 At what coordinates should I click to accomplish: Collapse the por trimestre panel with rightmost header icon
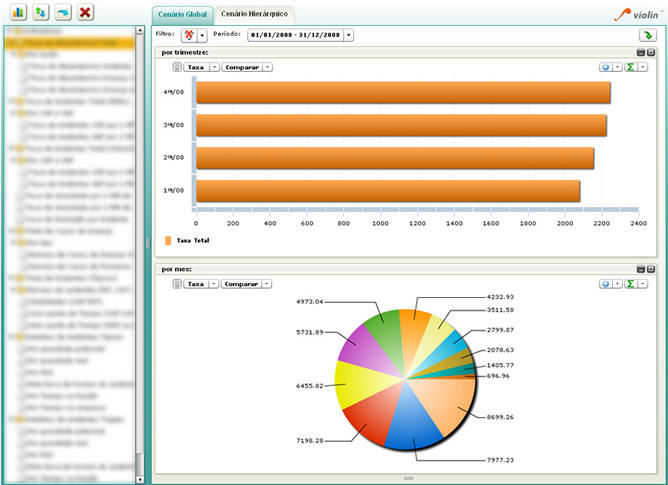(651, 52)
